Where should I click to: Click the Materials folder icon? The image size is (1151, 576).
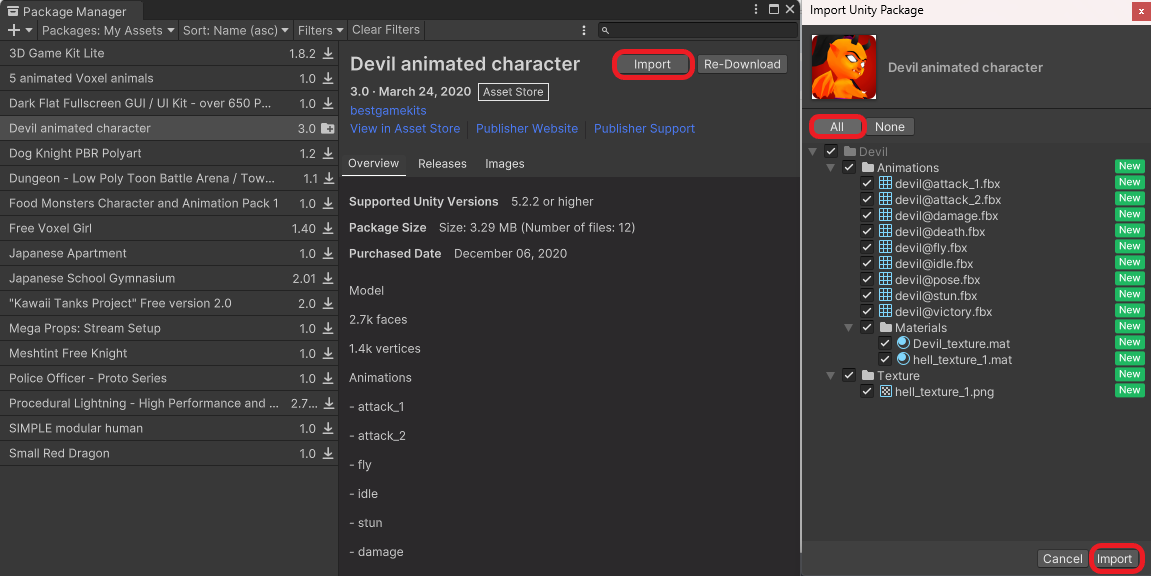[885, 327]
